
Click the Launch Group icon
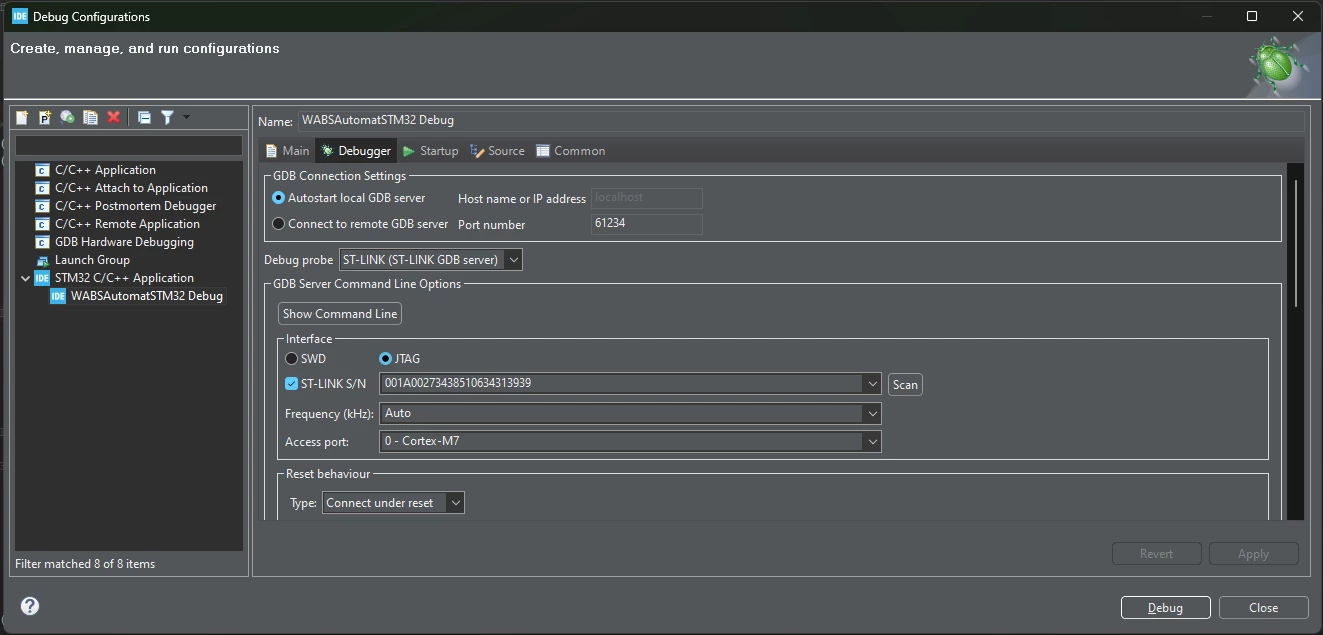coord(42,260)
